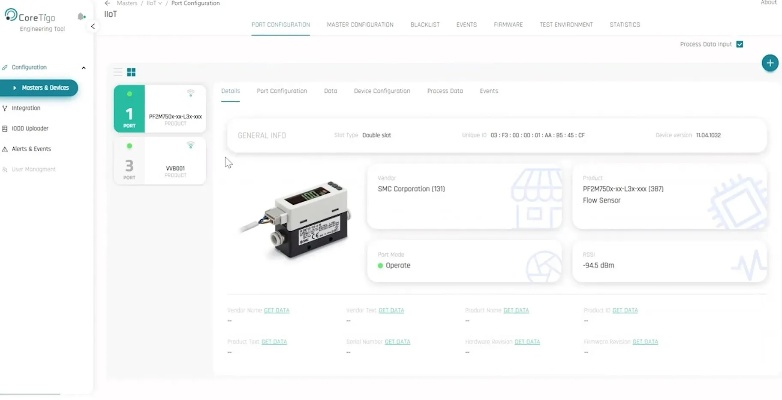Click the notification icon beside CoreTigo logo
This screenshot has height=400, width=782.
(x=81, y=17)
